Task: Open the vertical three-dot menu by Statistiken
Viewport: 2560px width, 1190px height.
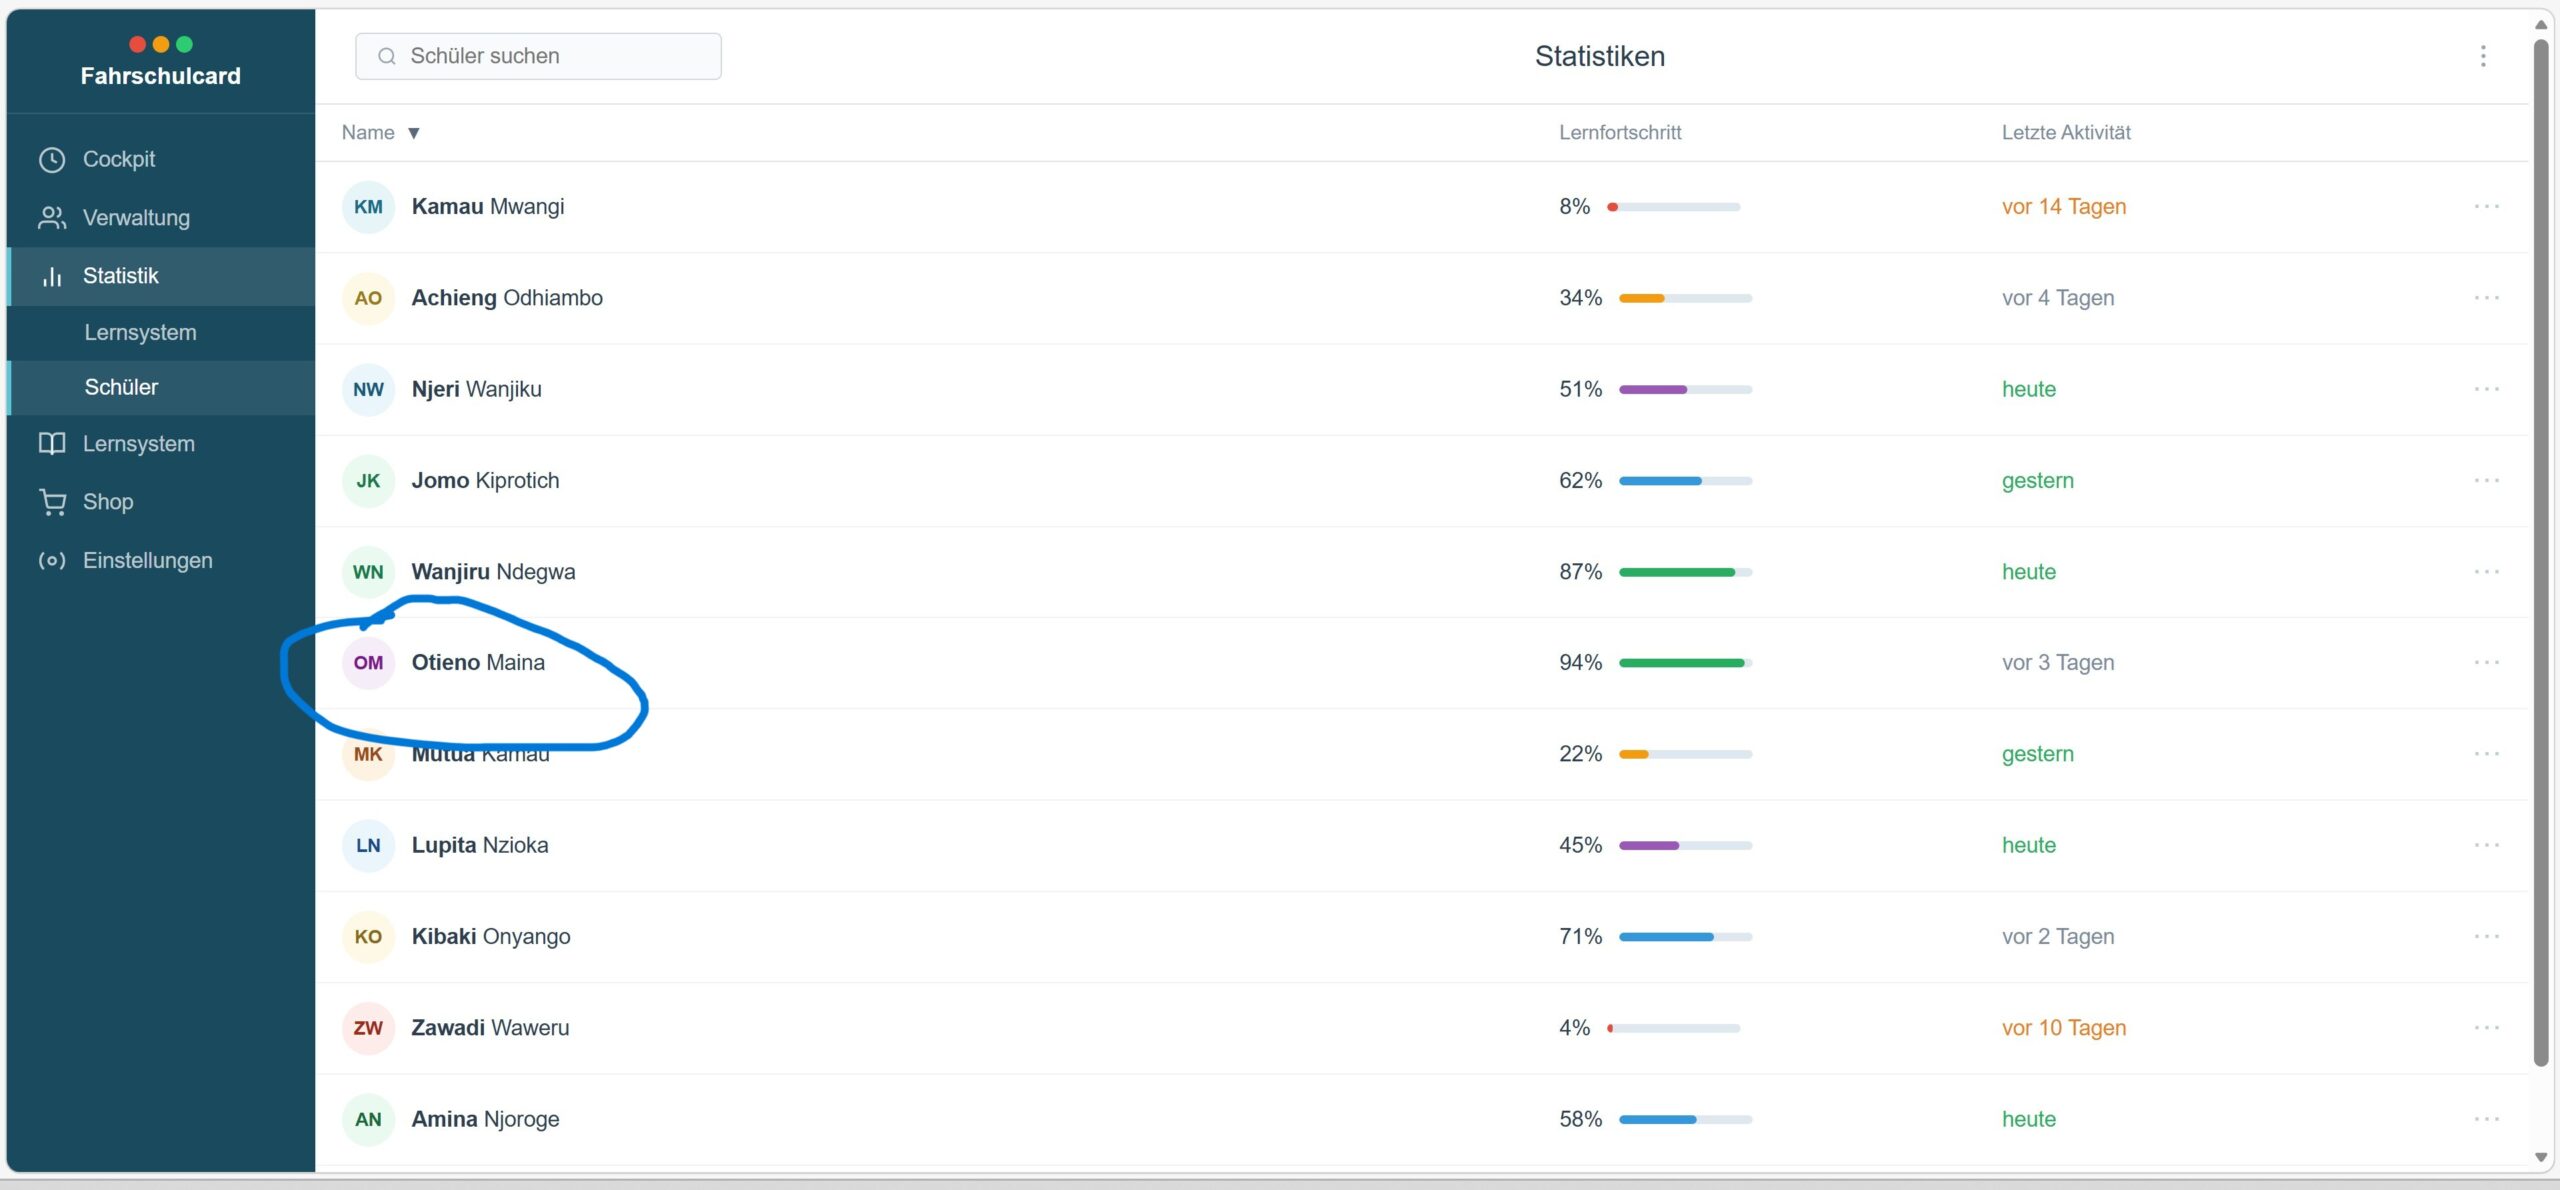Action: [2482, 56]
